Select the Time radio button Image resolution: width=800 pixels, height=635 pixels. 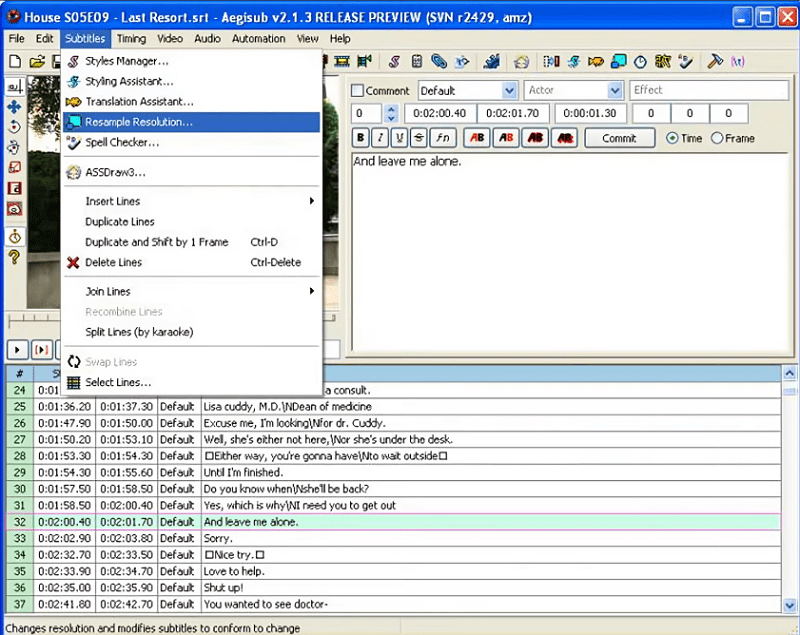(x=671, y=138)
